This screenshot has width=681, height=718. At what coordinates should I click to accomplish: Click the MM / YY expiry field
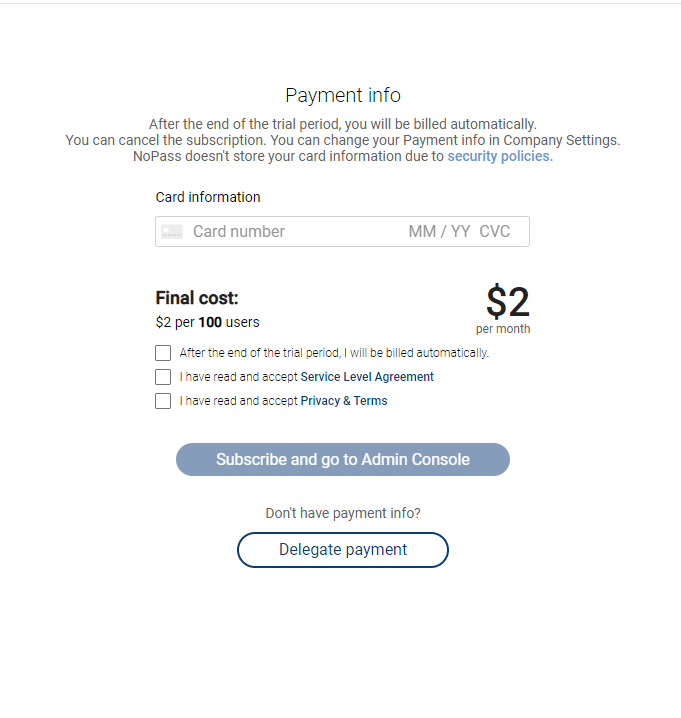pos(439,232)
